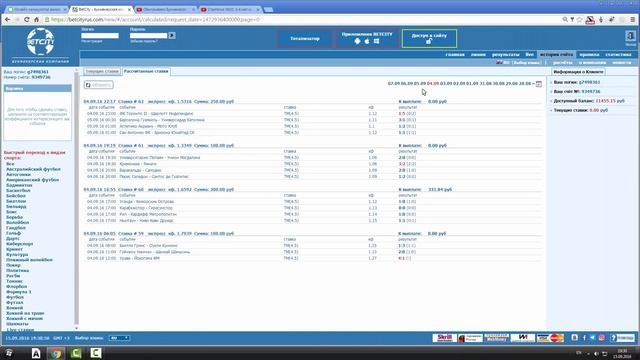Click the Skrill payment logo
This screenshot has width=640, height=360.
444,338
